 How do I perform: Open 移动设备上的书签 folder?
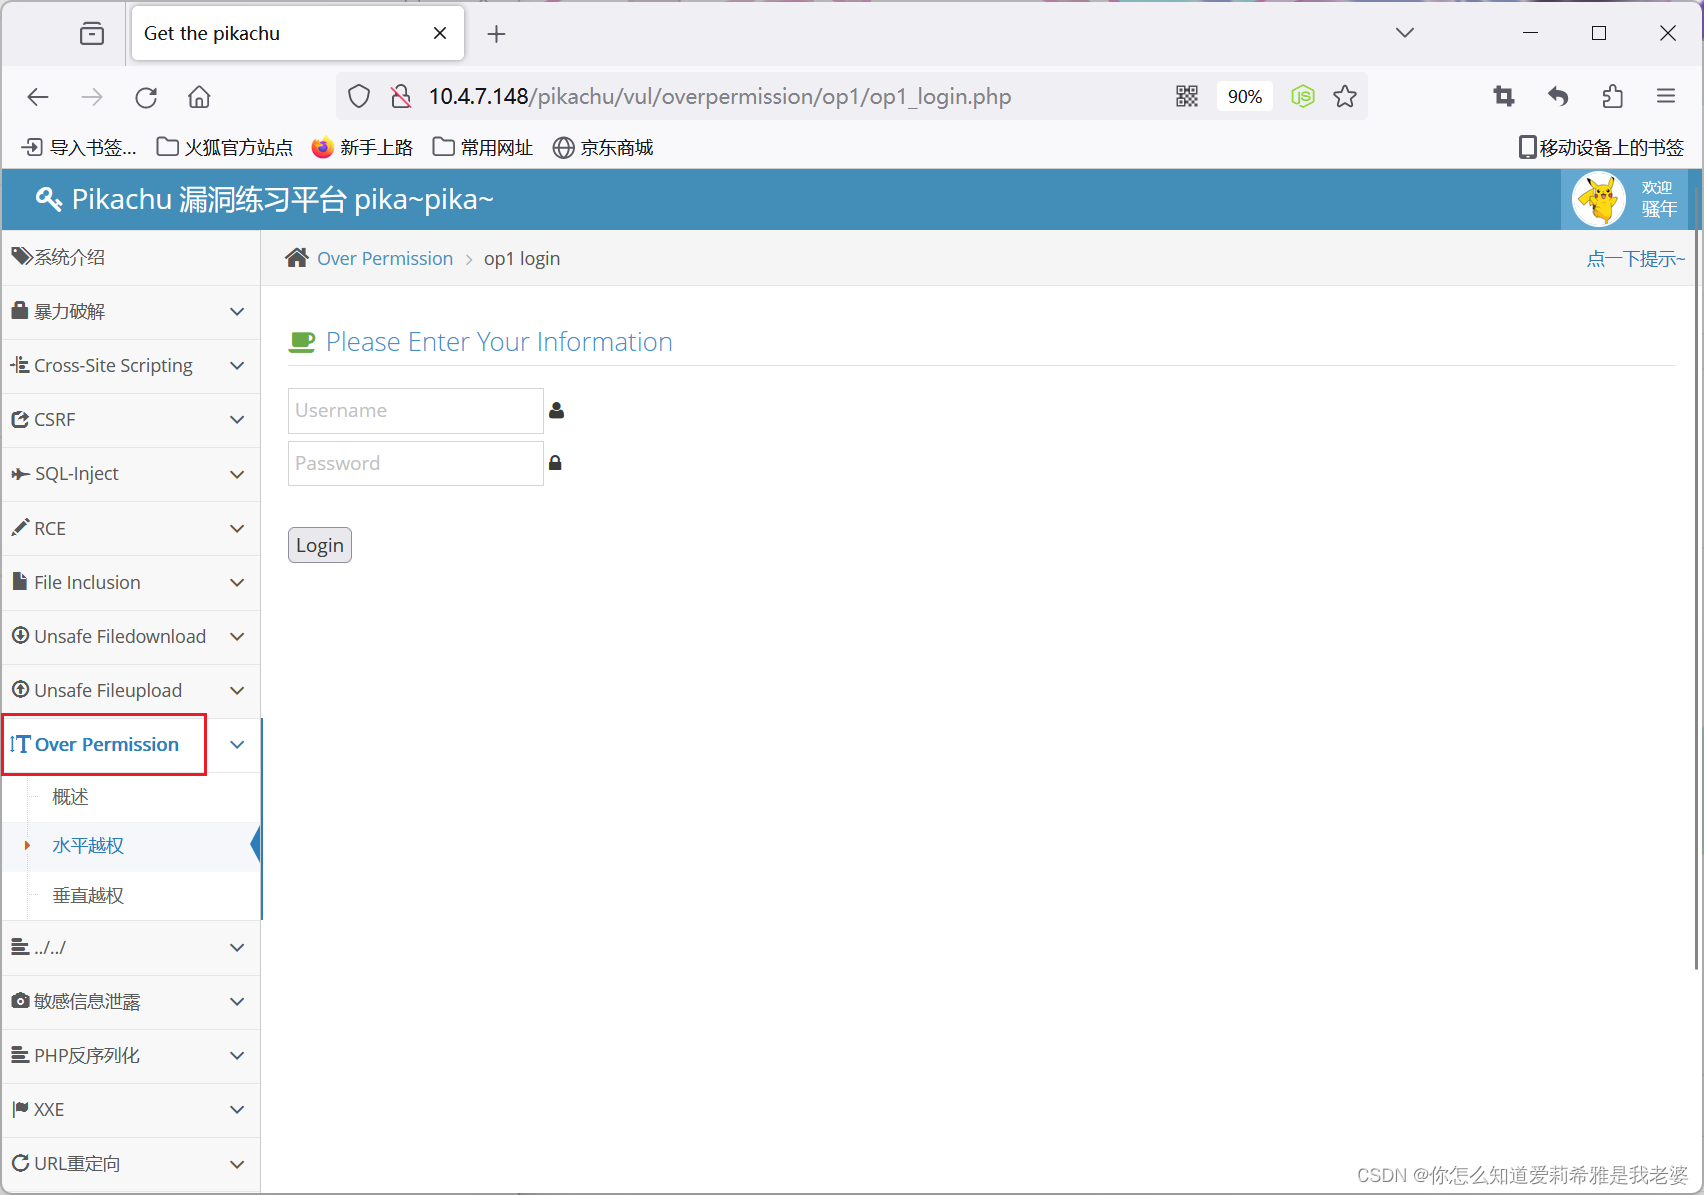tap(1601, 148)
